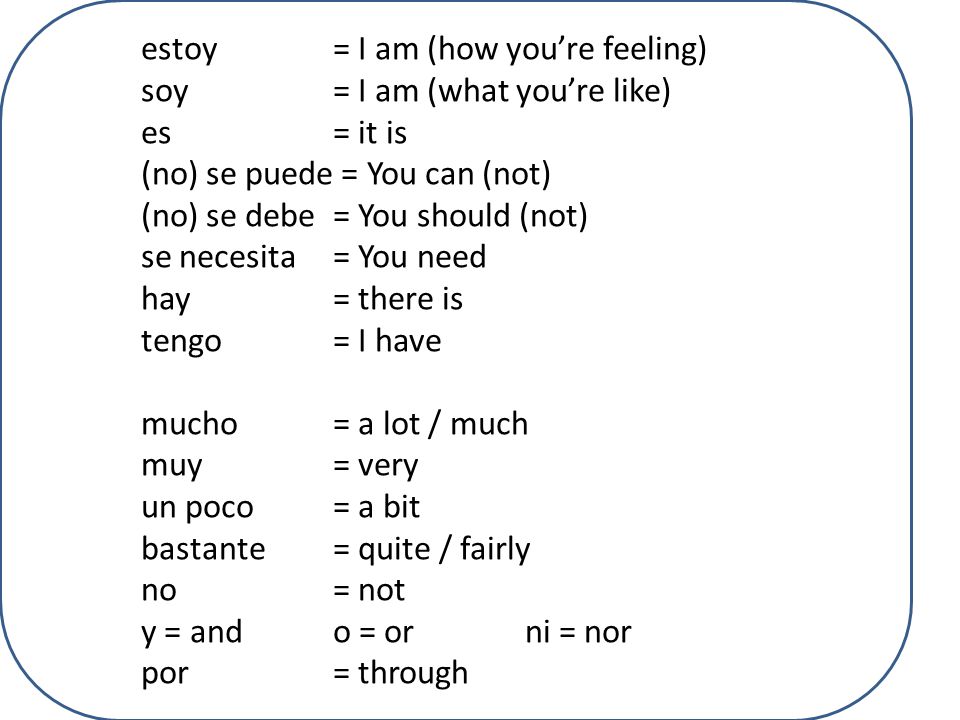Click the word 'bastante'

(x=203, y=549)
